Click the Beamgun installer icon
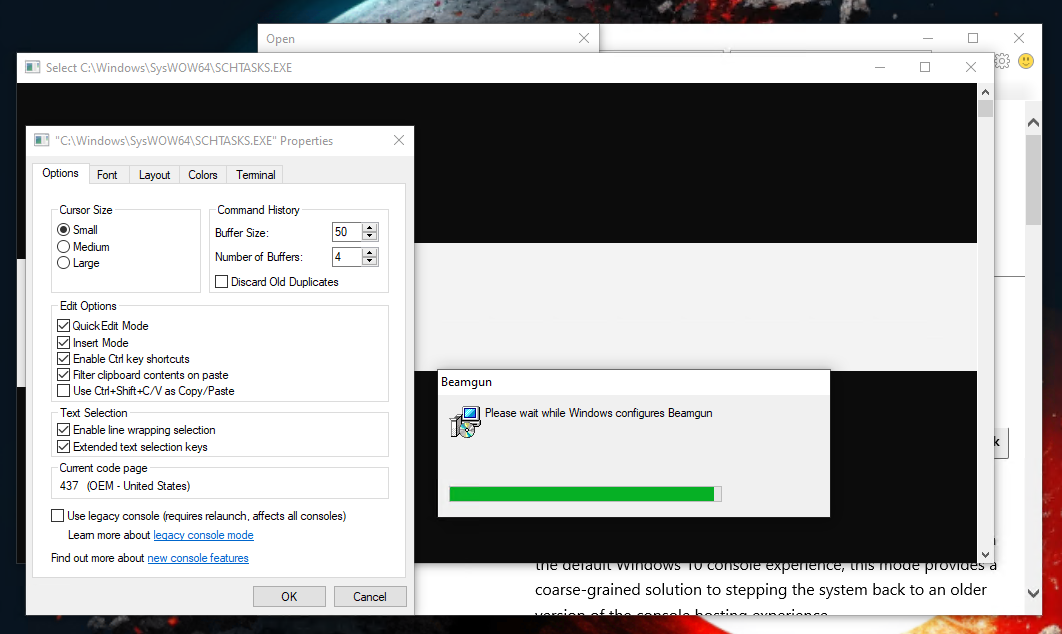Screen dimensions: 1062x634 pos(464,422)
